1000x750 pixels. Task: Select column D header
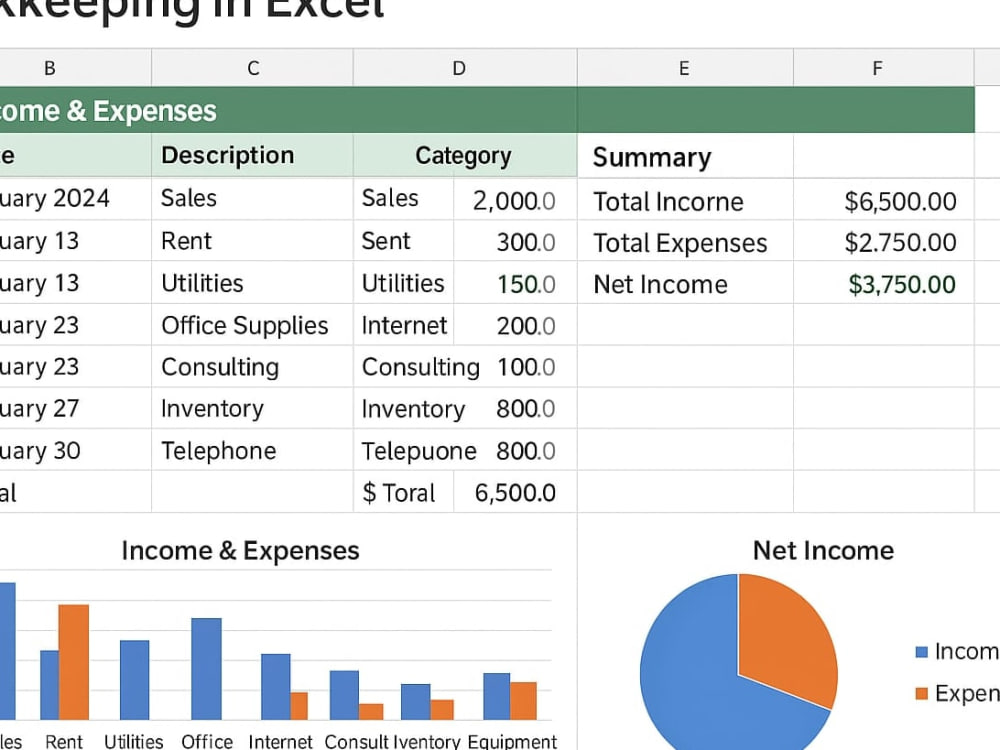click(465, 68)
